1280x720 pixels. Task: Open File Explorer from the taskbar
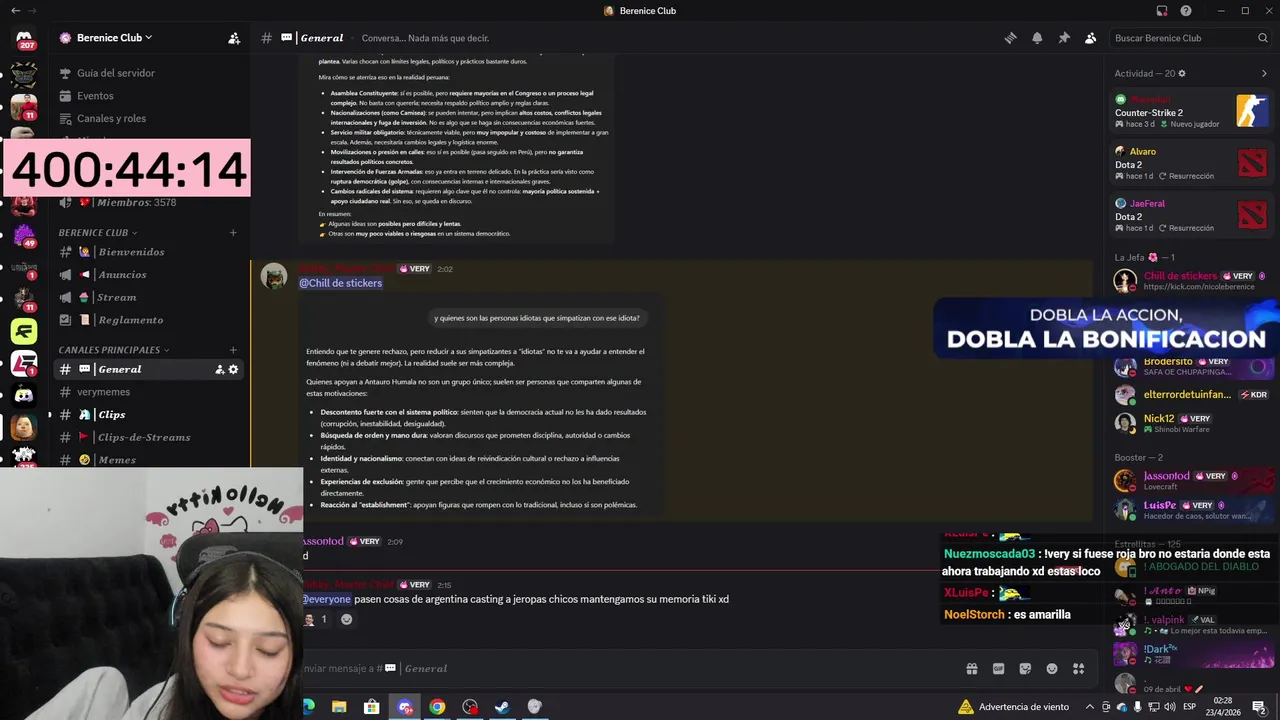339,707
